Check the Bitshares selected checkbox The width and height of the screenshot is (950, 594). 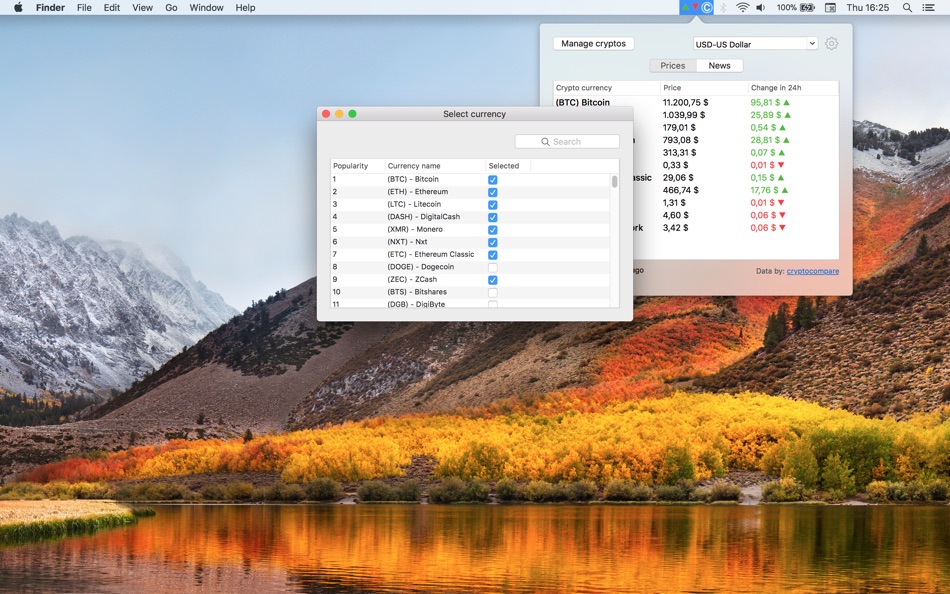click(x=493, y=292)
